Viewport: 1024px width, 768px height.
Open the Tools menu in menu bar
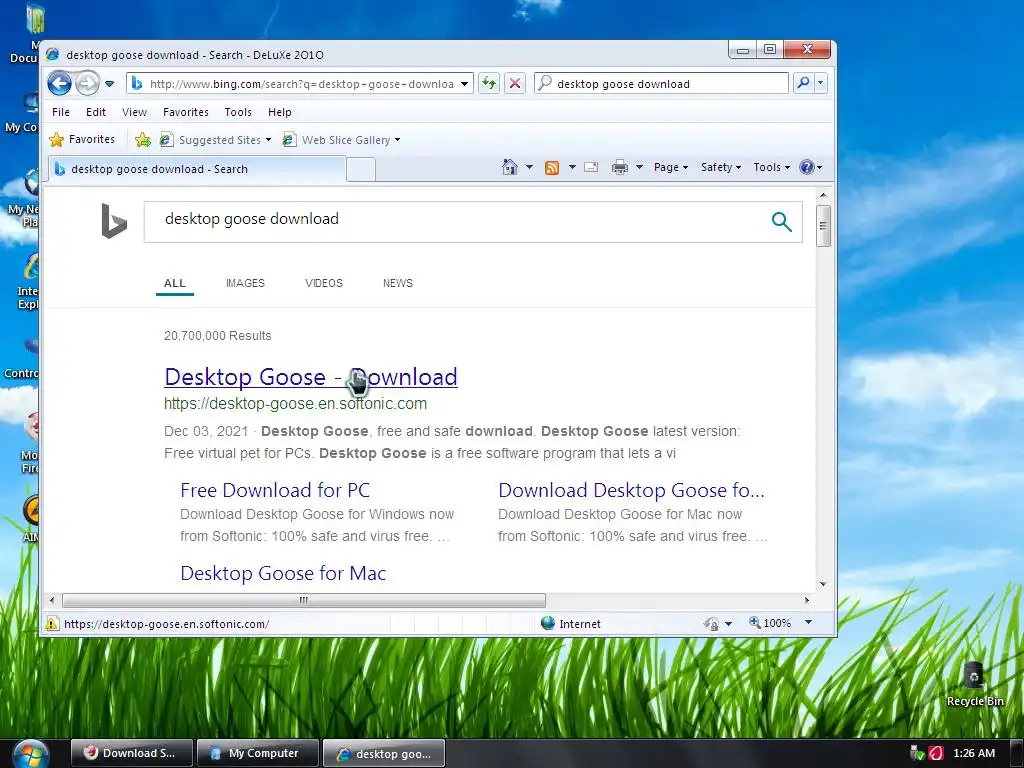click(238, 112)
